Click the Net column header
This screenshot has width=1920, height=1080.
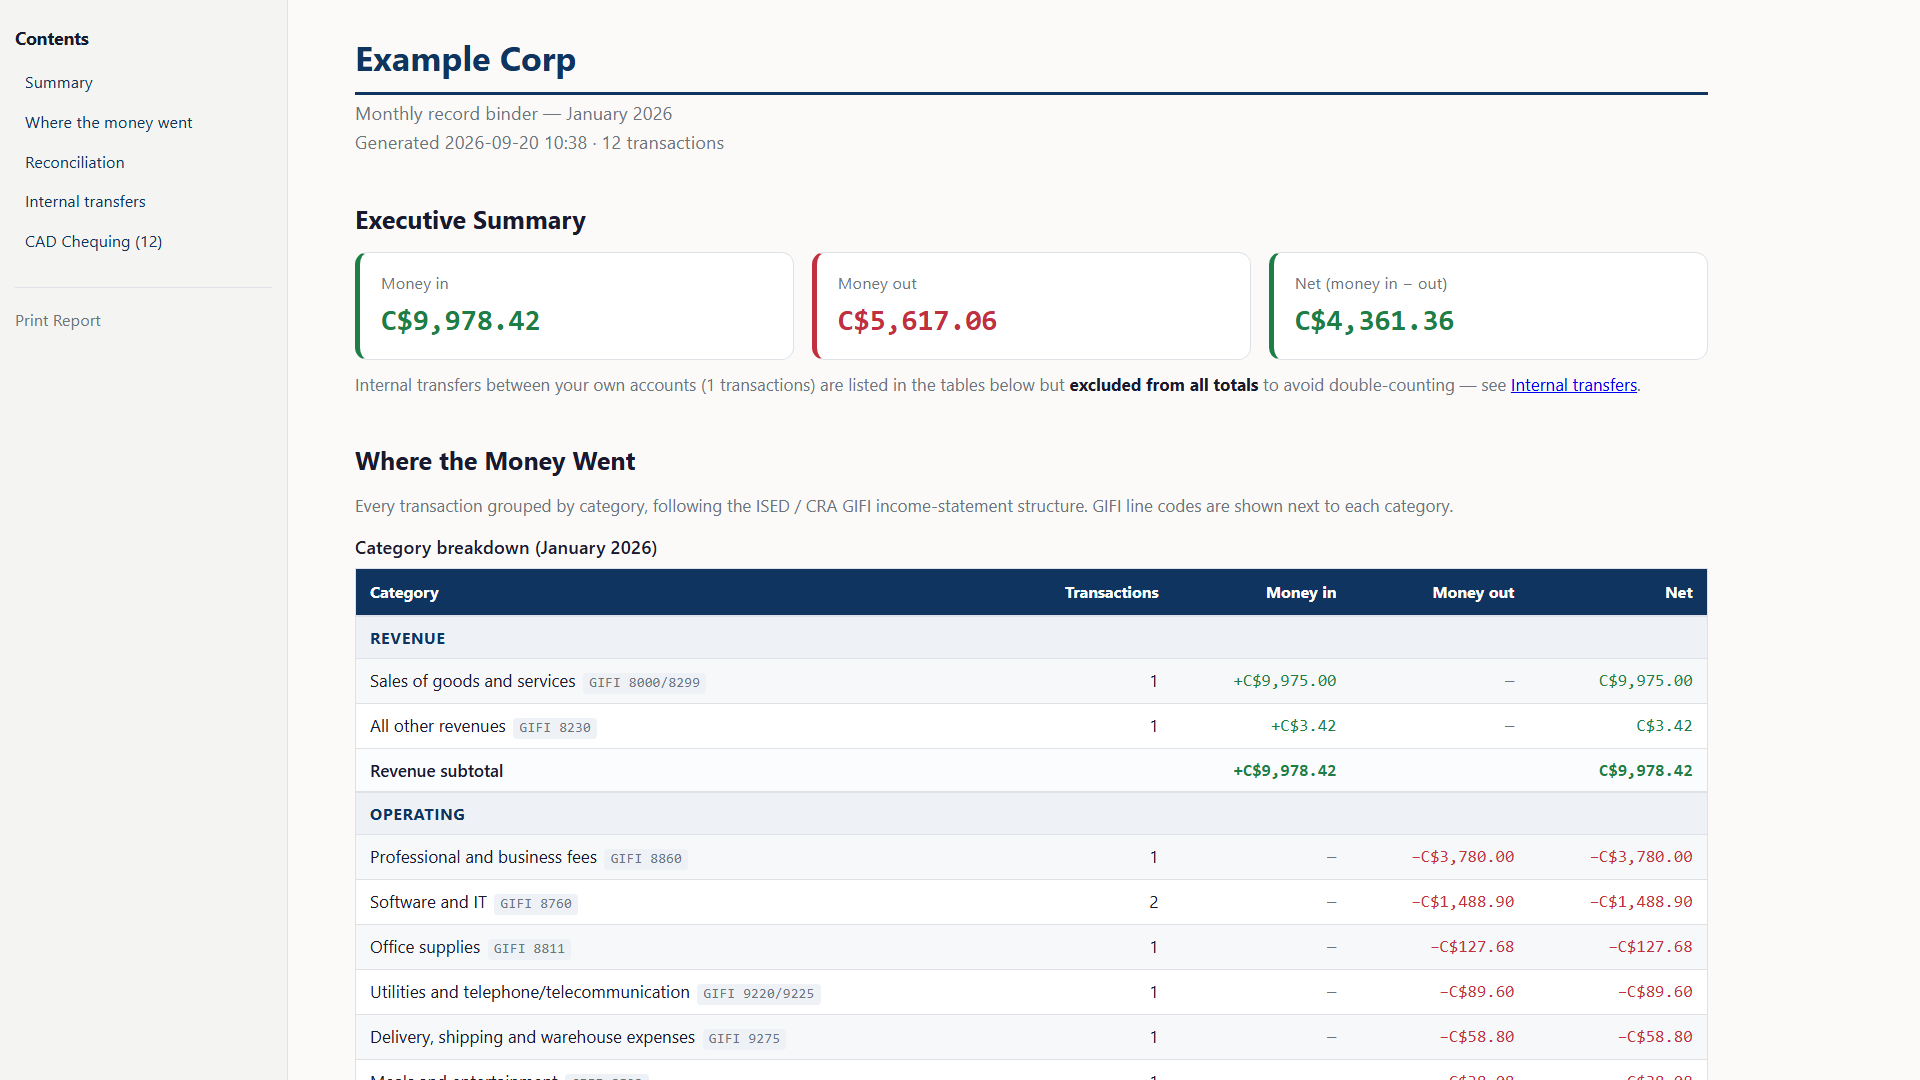click(x=1678, y=593)
